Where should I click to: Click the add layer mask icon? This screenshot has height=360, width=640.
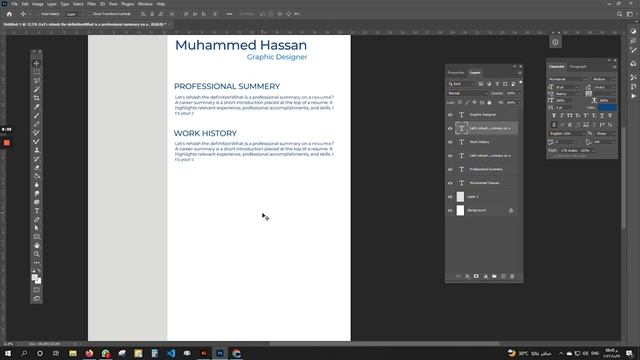tap(476, 276)
